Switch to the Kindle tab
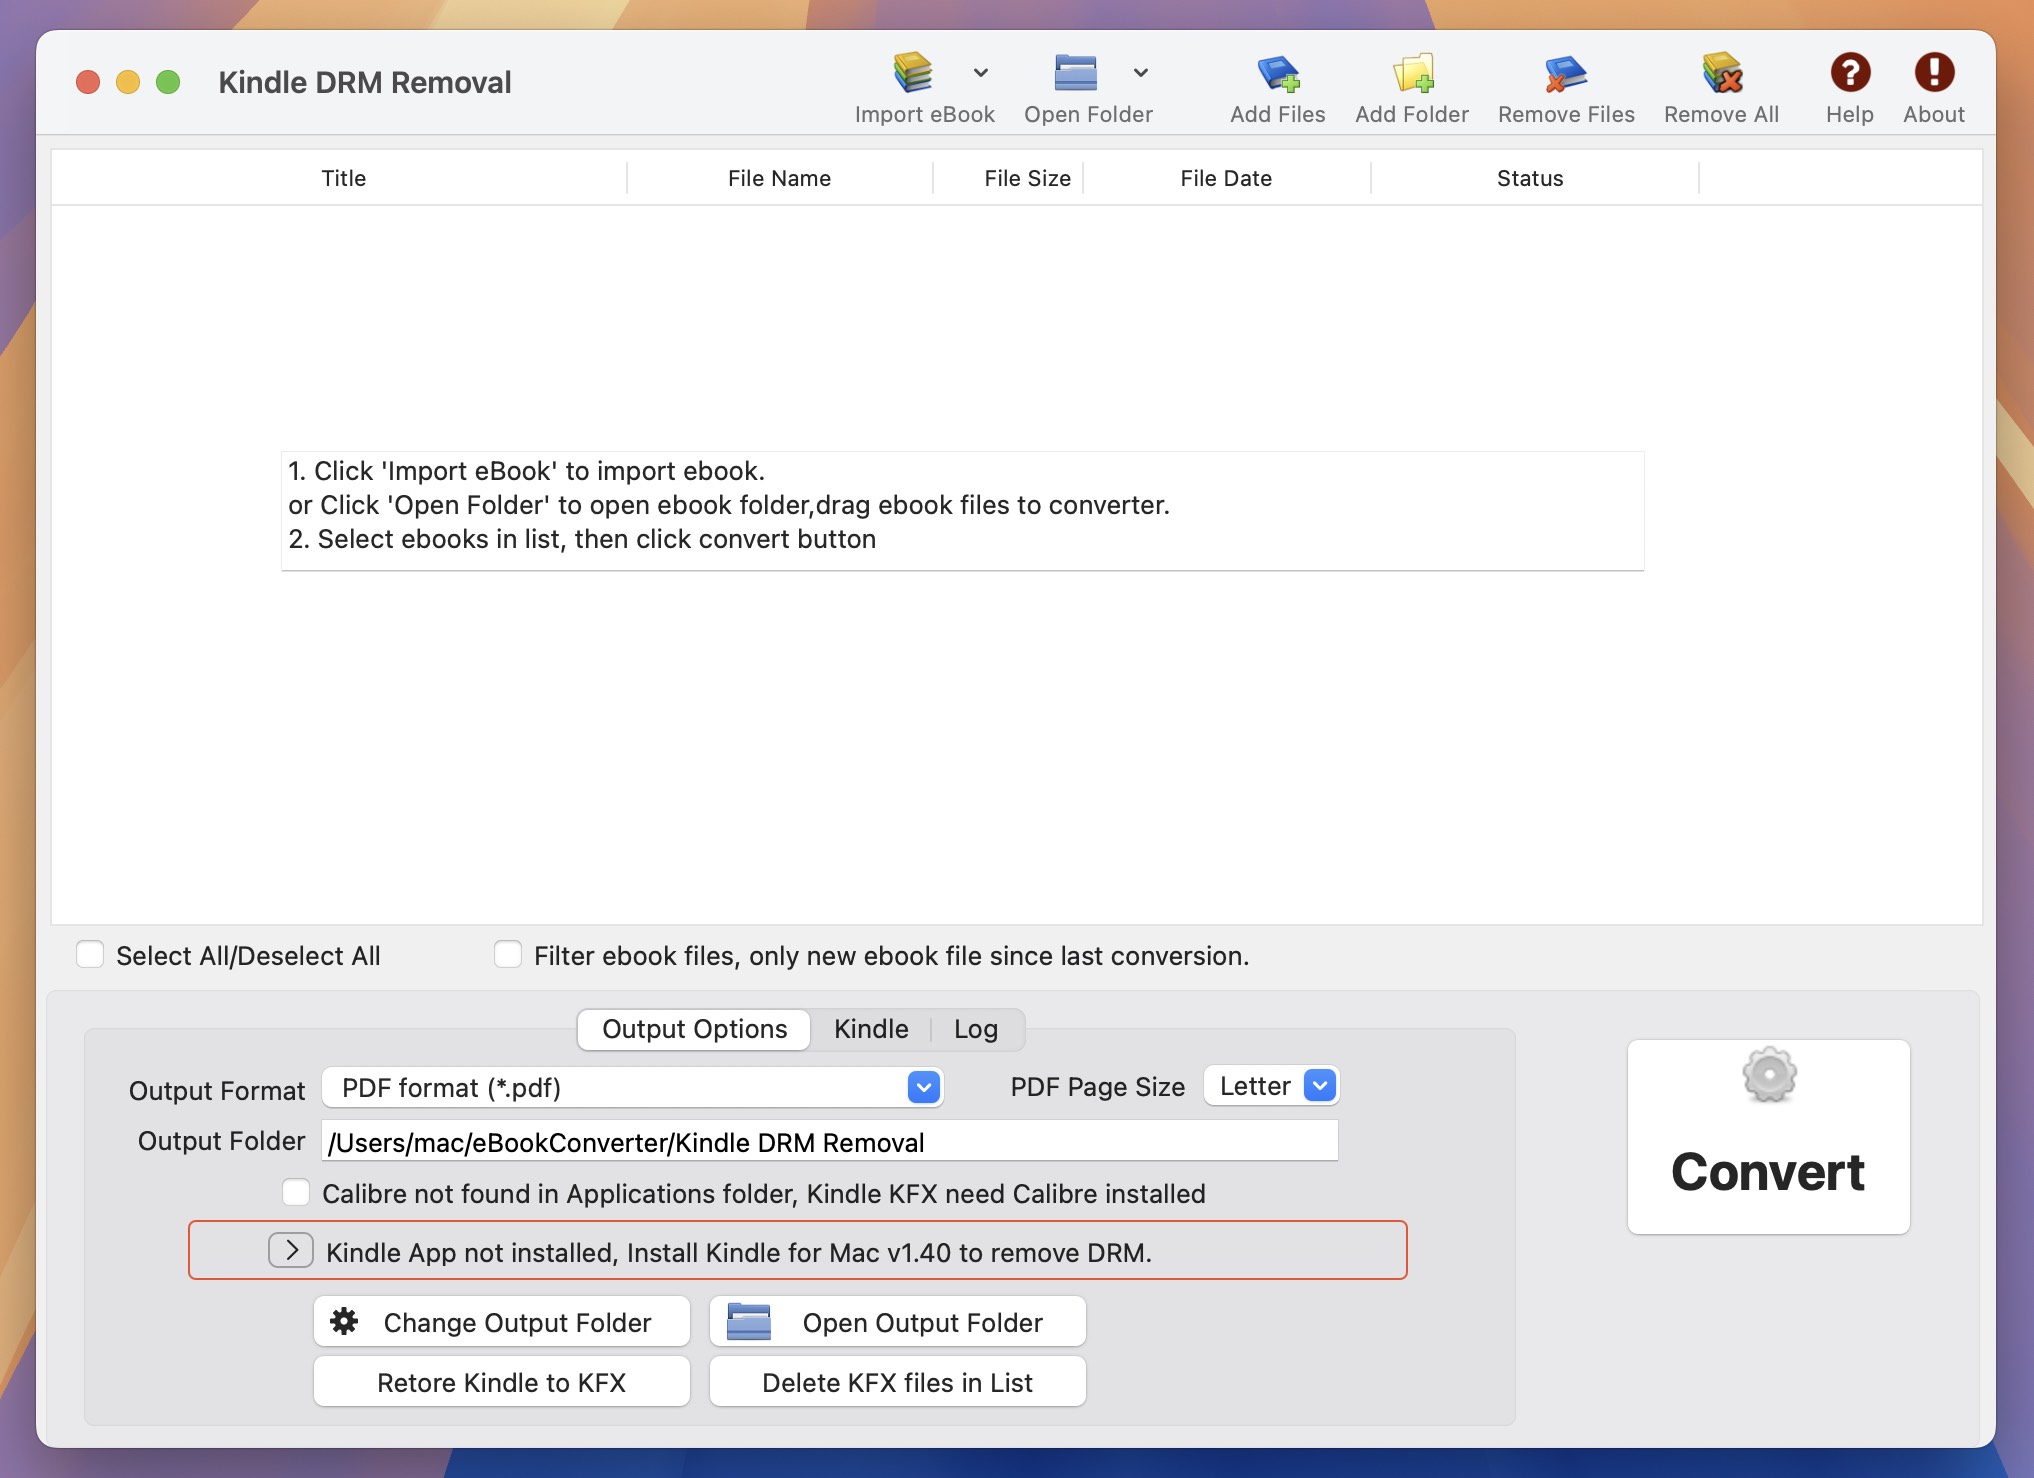The height and width of the screenshot is (1478, 2034). 869,1029
